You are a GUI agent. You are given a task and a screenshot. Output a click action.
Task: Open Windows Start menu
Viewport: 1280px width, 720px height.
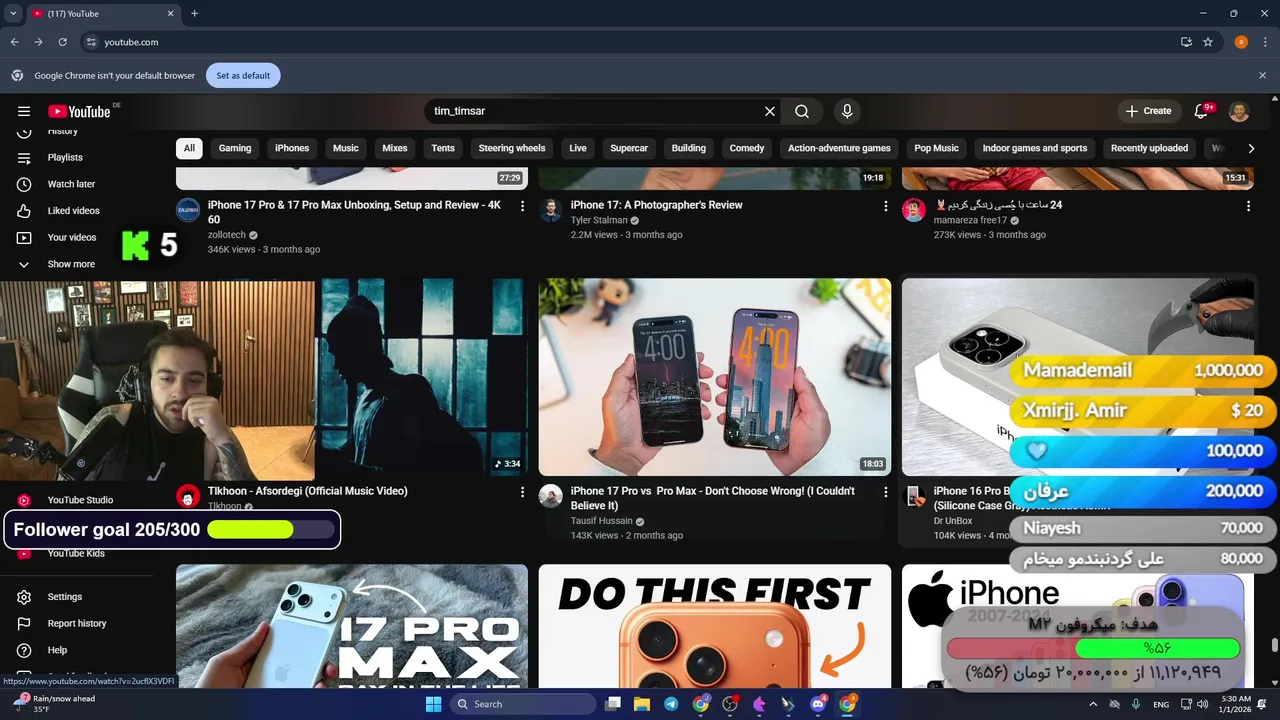click(x=433, y=704)
